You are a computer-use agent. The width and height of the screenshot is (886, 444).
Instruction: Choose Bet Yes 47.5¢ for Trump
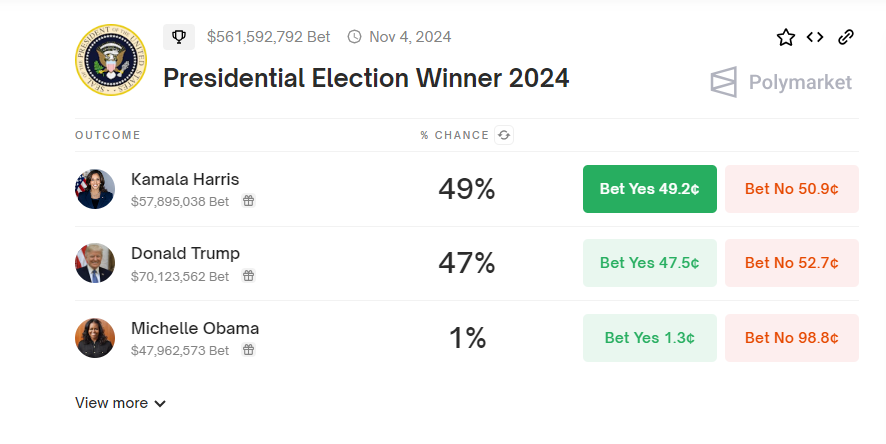pyautogui.click(x=649, y=263)
